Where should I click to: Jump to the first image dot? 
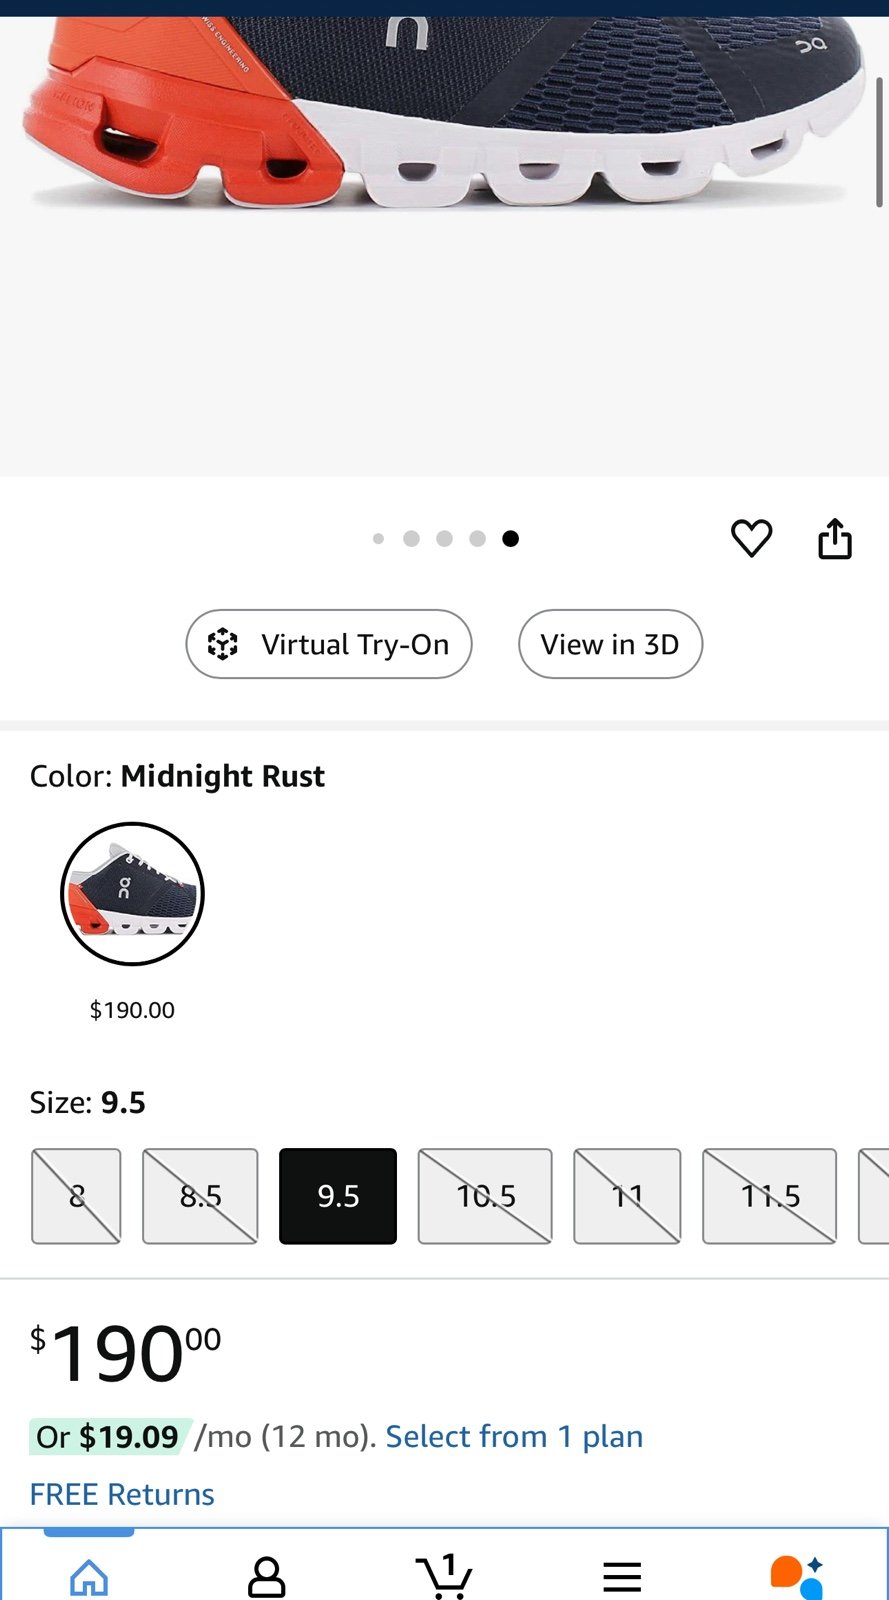[378, 539]
